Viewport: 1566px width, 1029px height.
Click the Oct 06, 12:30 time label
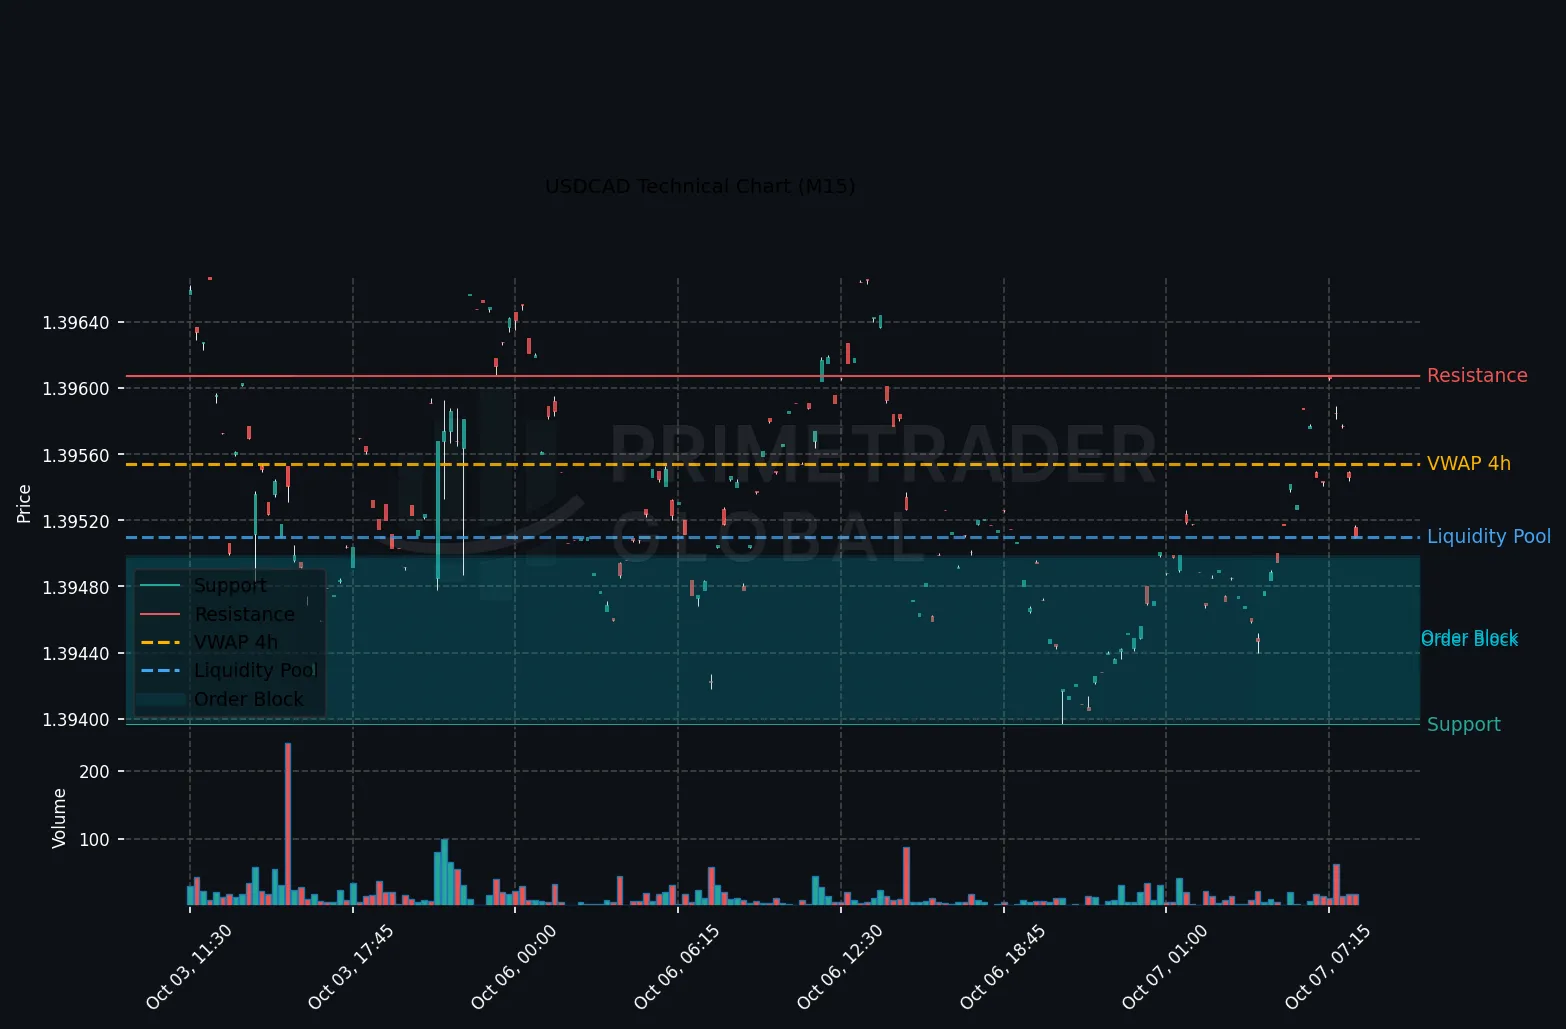pyautogui.click(x=841, y=966)
